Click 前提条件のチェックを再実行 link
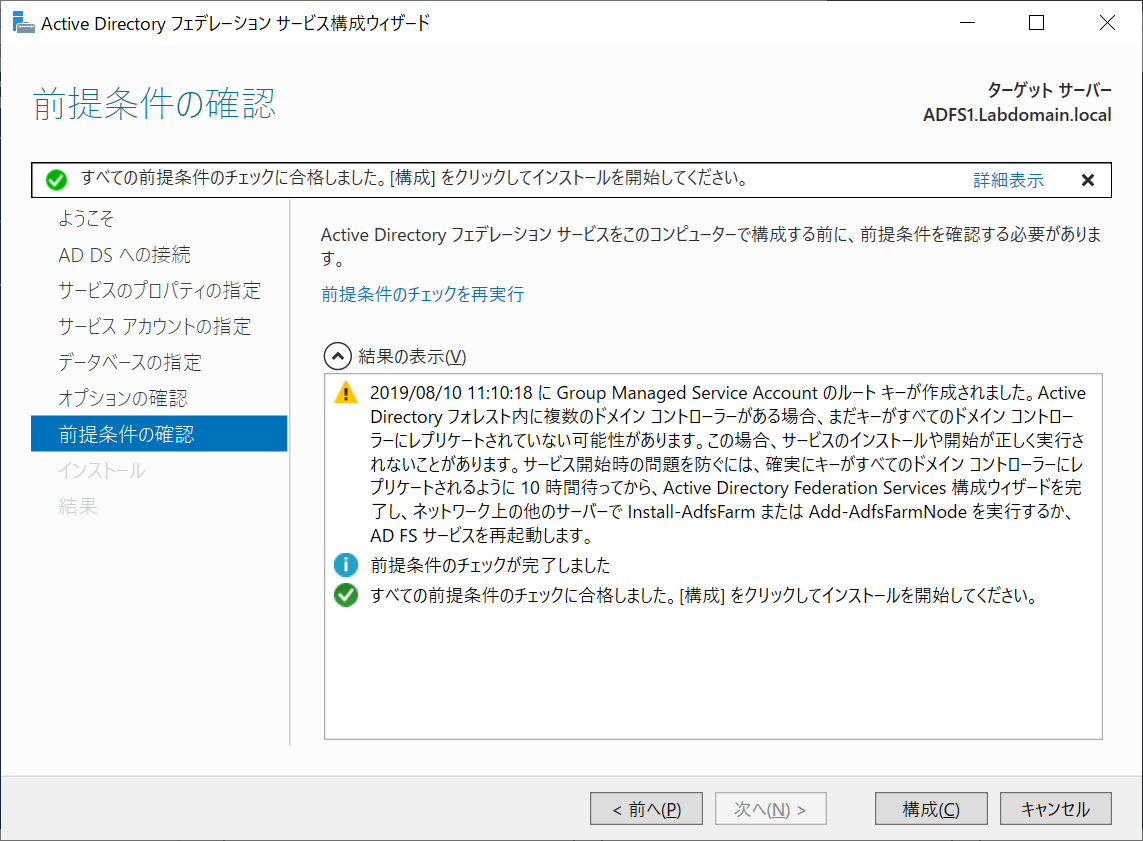The width and height of the screenshot is (1143, 841). tap(423, 294)
